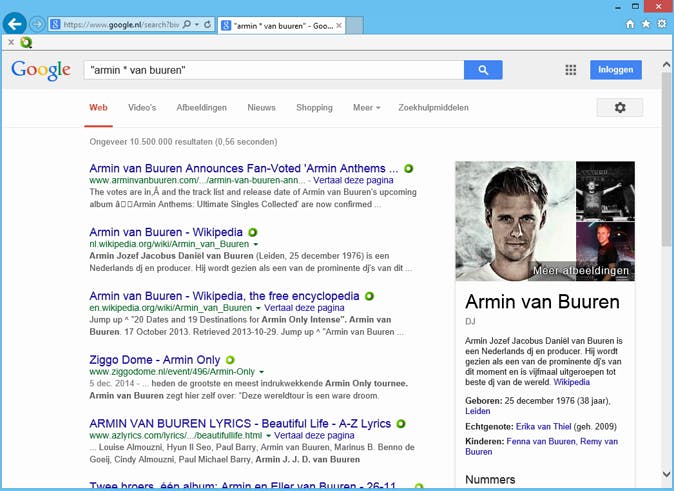Open Fenna van Buuren link
Screen dimensions: 674x491
coord(541,441)
